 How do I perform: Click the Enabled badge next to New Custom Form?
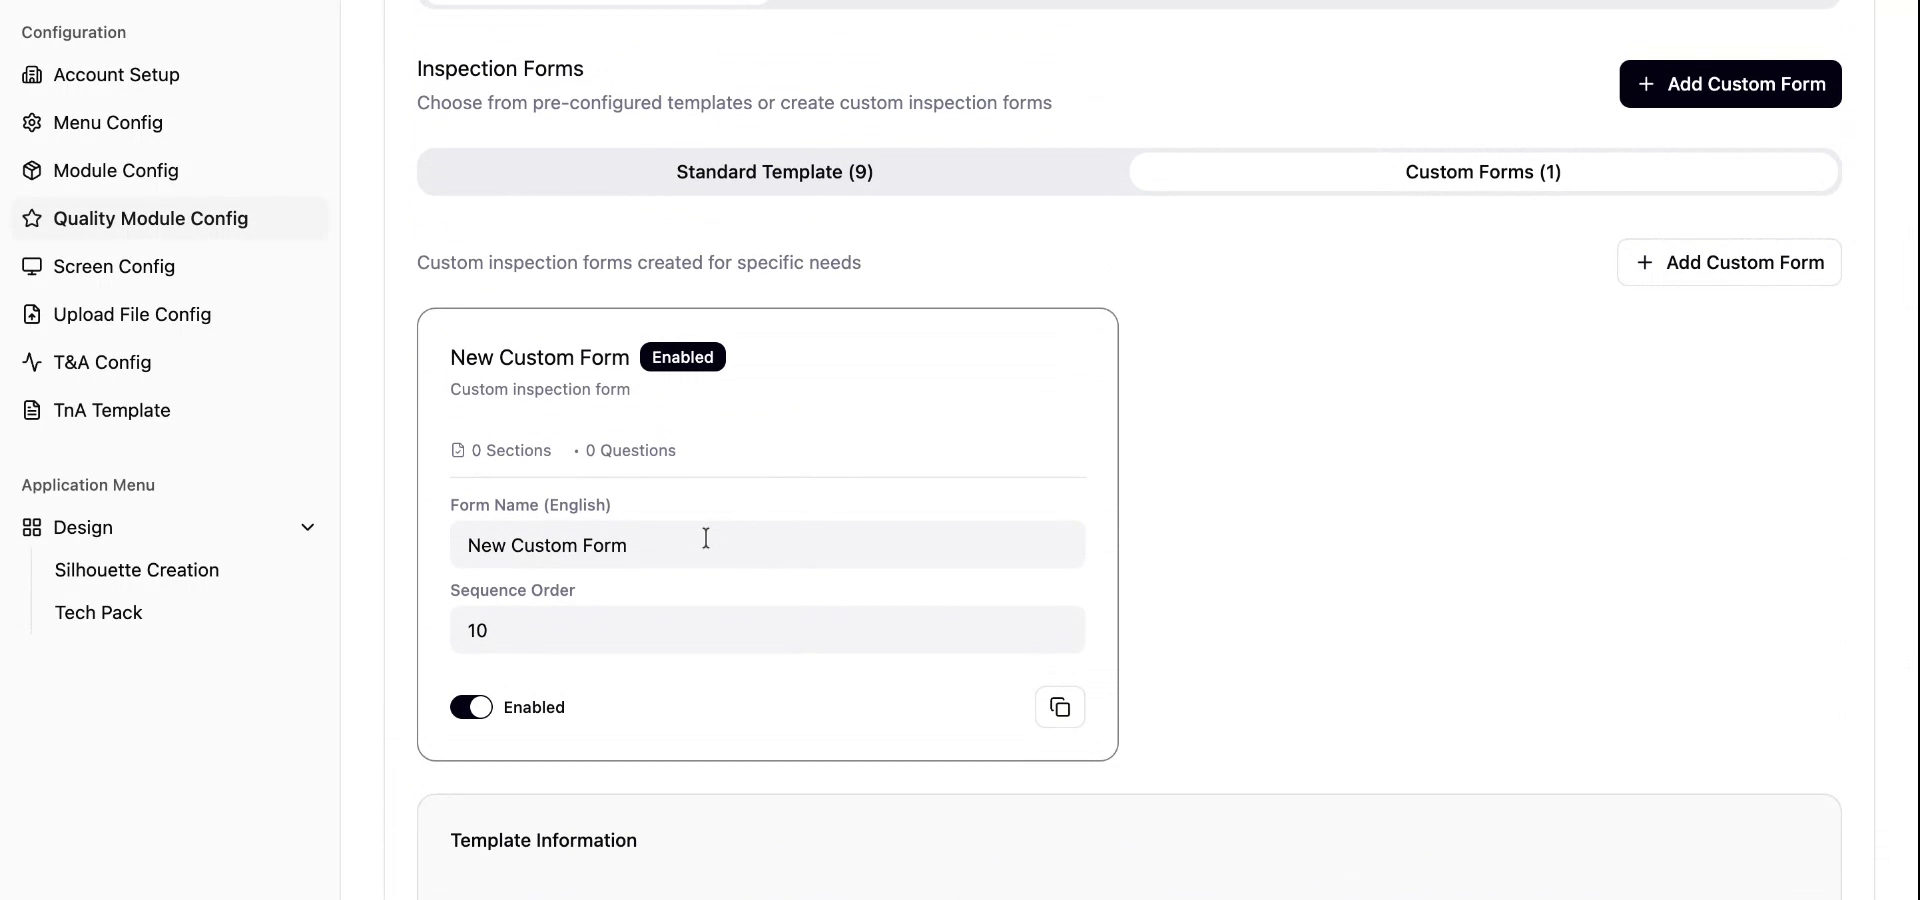point(682,357)
